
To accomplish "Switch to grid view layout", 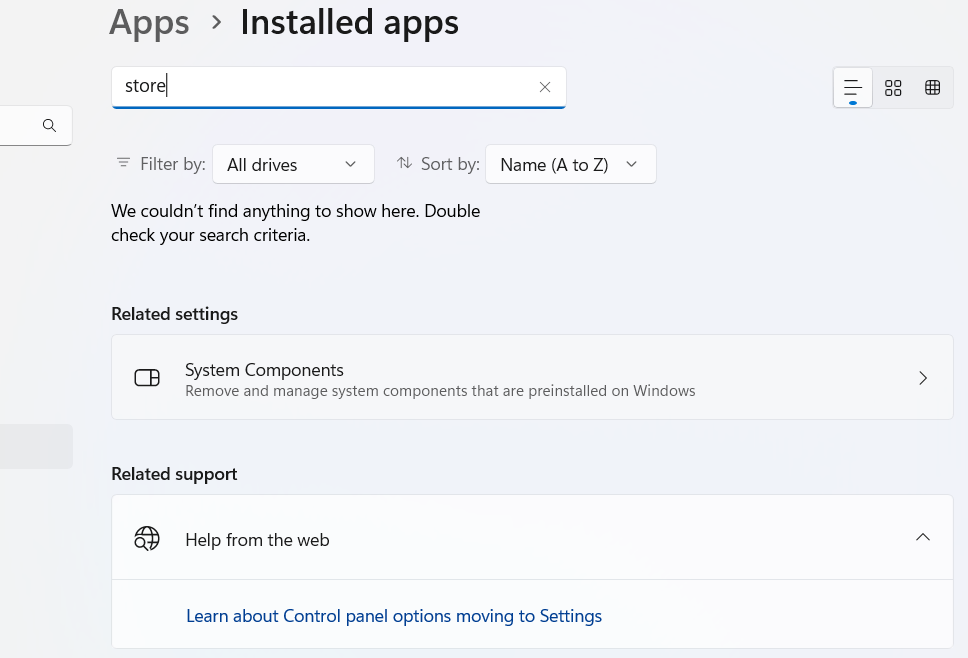I will (x=893, y=88).
